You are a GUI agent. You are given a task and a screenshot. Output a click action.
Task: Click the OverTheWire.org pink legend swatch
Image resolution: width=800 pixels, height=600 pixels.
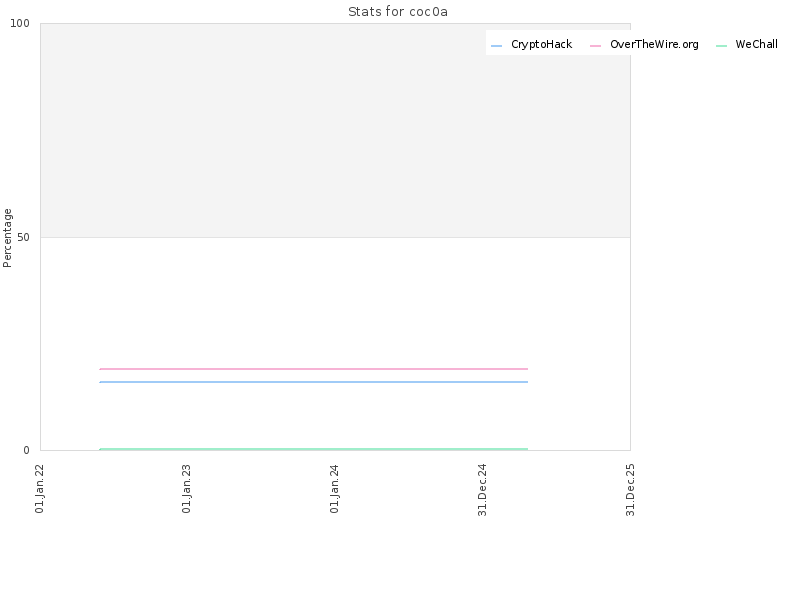click(x=595, y=46)
